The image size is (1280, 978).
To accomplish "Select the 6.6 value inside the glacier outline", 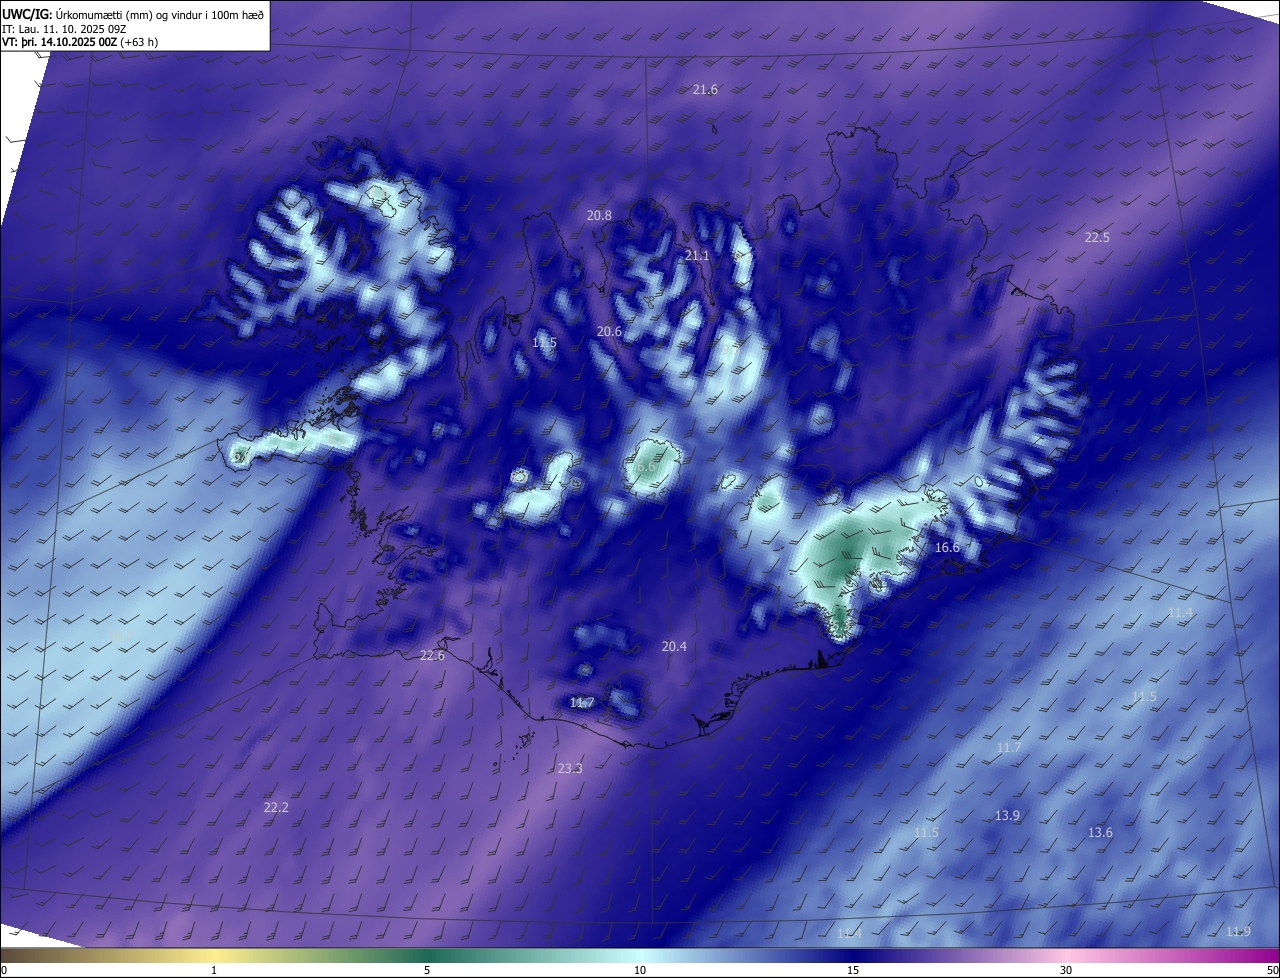I will tap(645, 467).
